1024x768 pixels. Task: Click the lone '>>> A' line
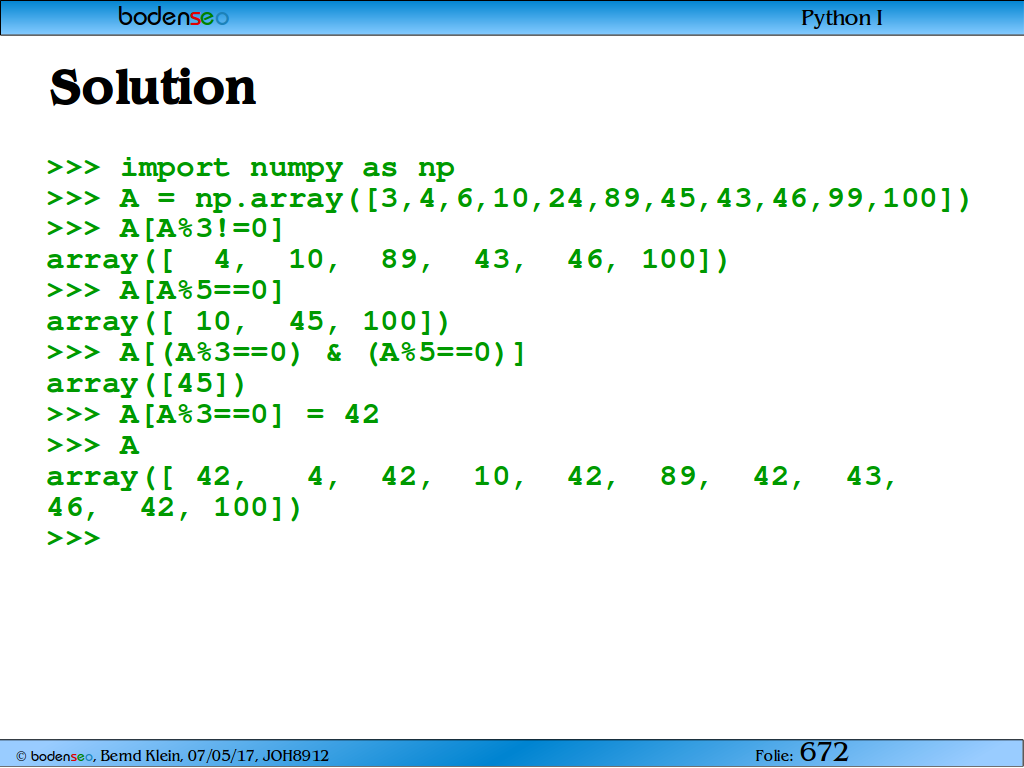[93, 445]
